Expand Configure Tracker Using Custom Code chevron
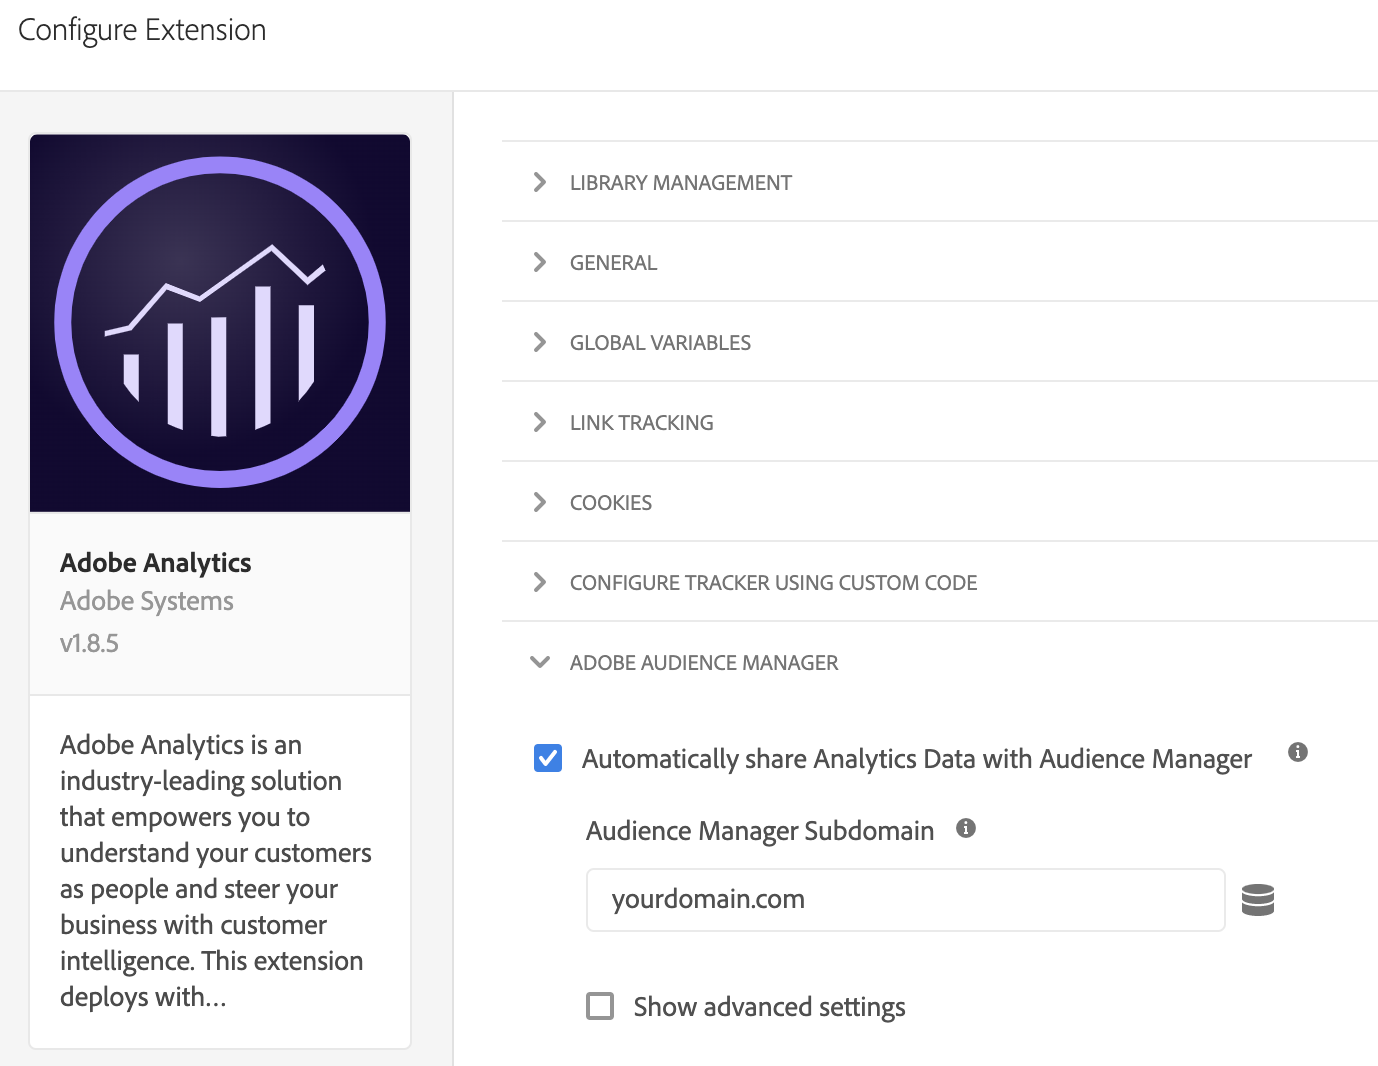 tap(540, 582)
